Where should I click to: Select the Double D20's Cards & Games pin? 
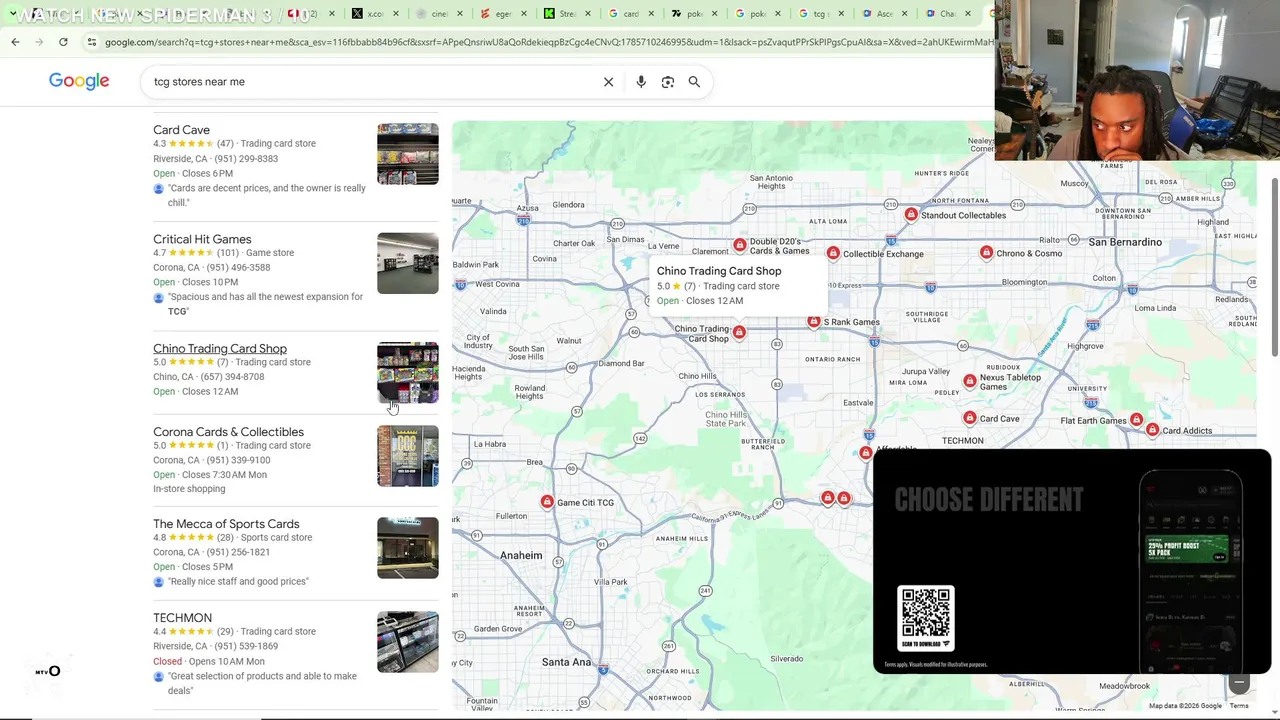click(x=739, y=245)
